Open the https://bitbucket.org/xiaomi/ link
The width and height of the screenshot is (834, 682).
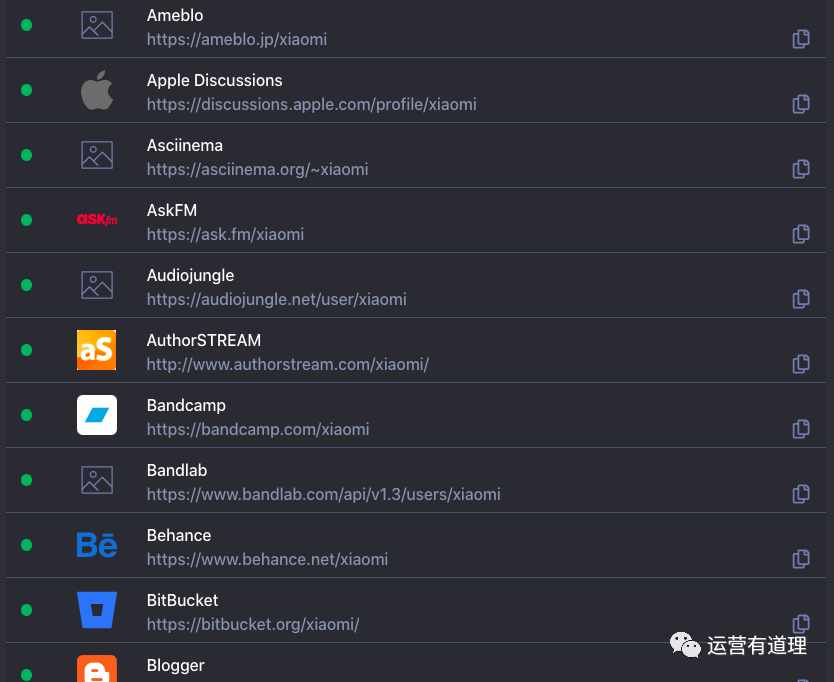253,624
